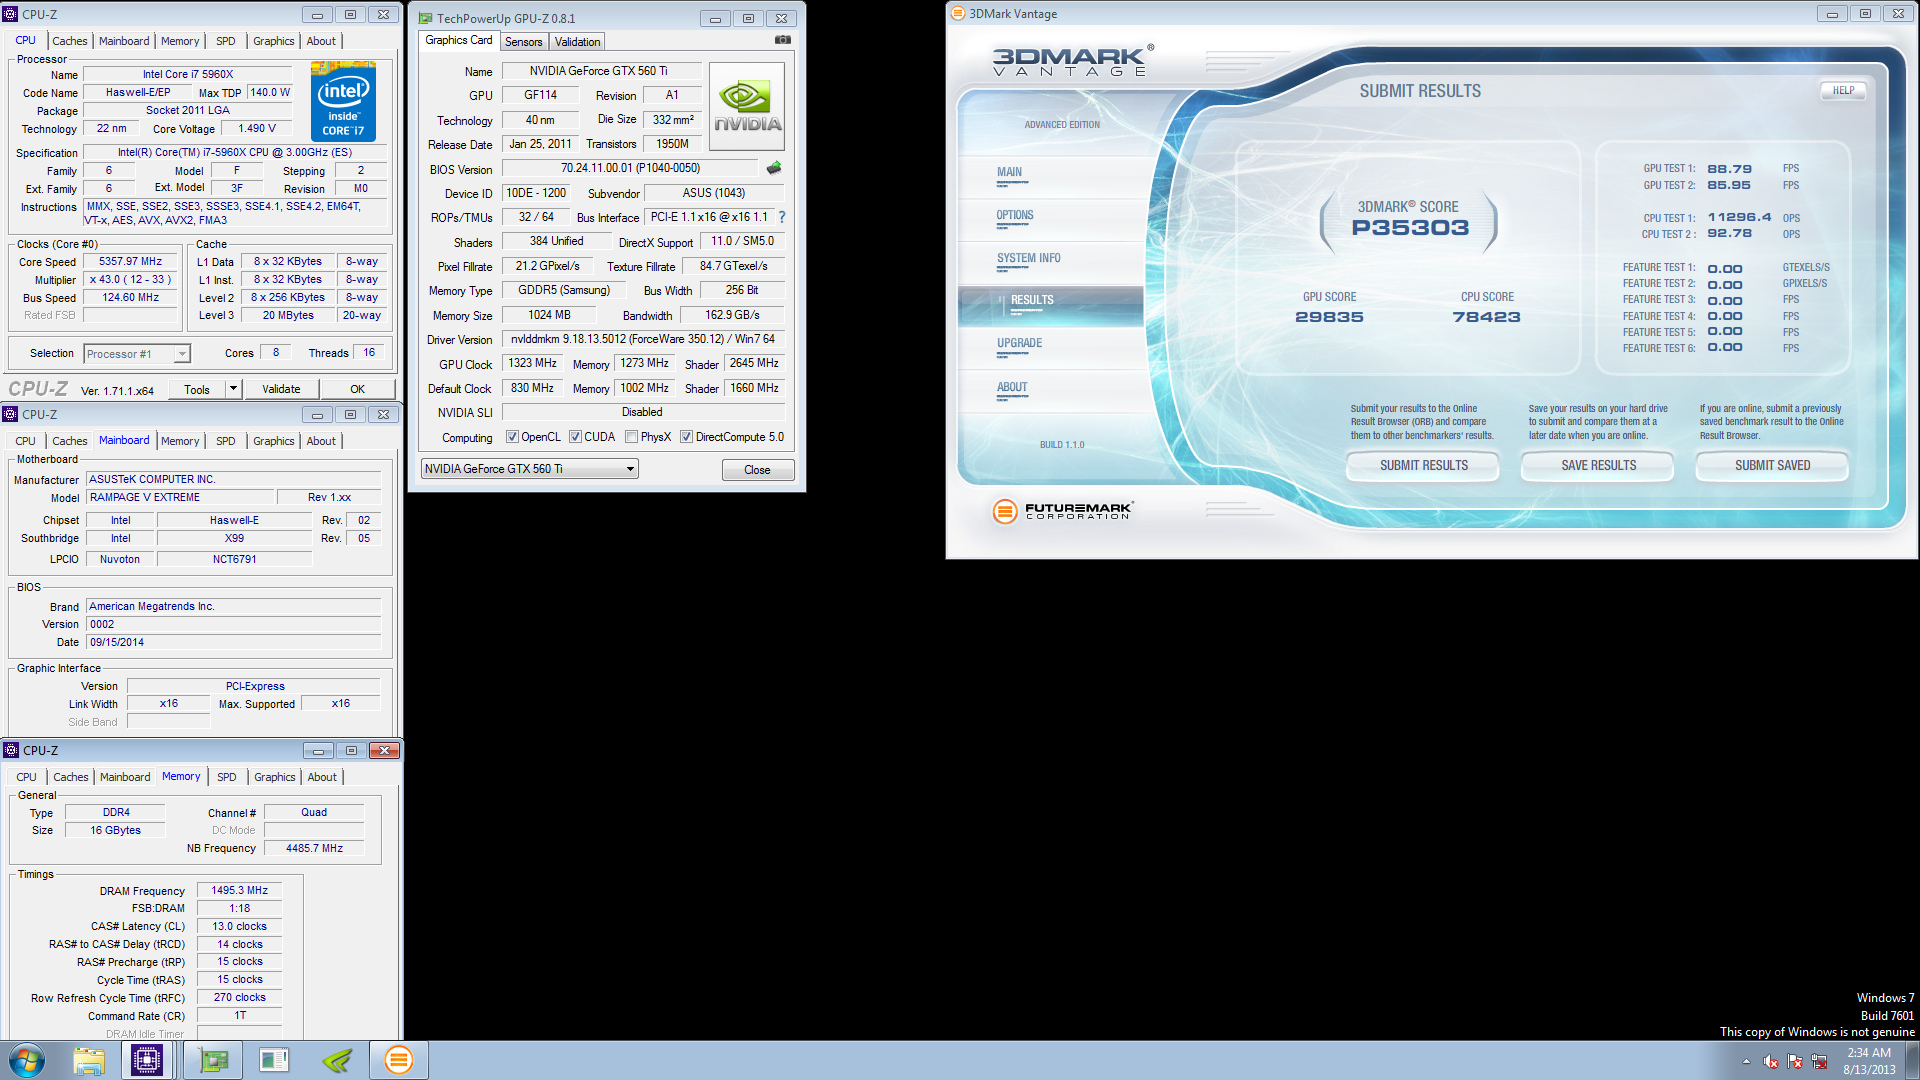Click the Help button in 3DMark Vantage
This screenshot has width=1920, height=1080.
click(1843, 90)
